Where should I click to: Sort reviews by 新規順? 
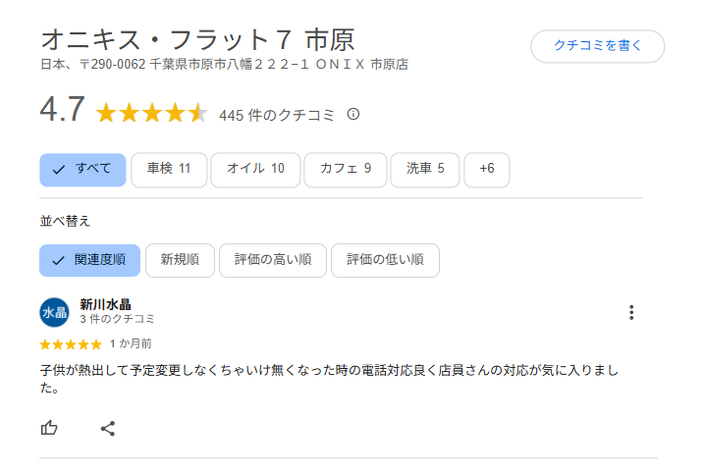tap(179, 261)
